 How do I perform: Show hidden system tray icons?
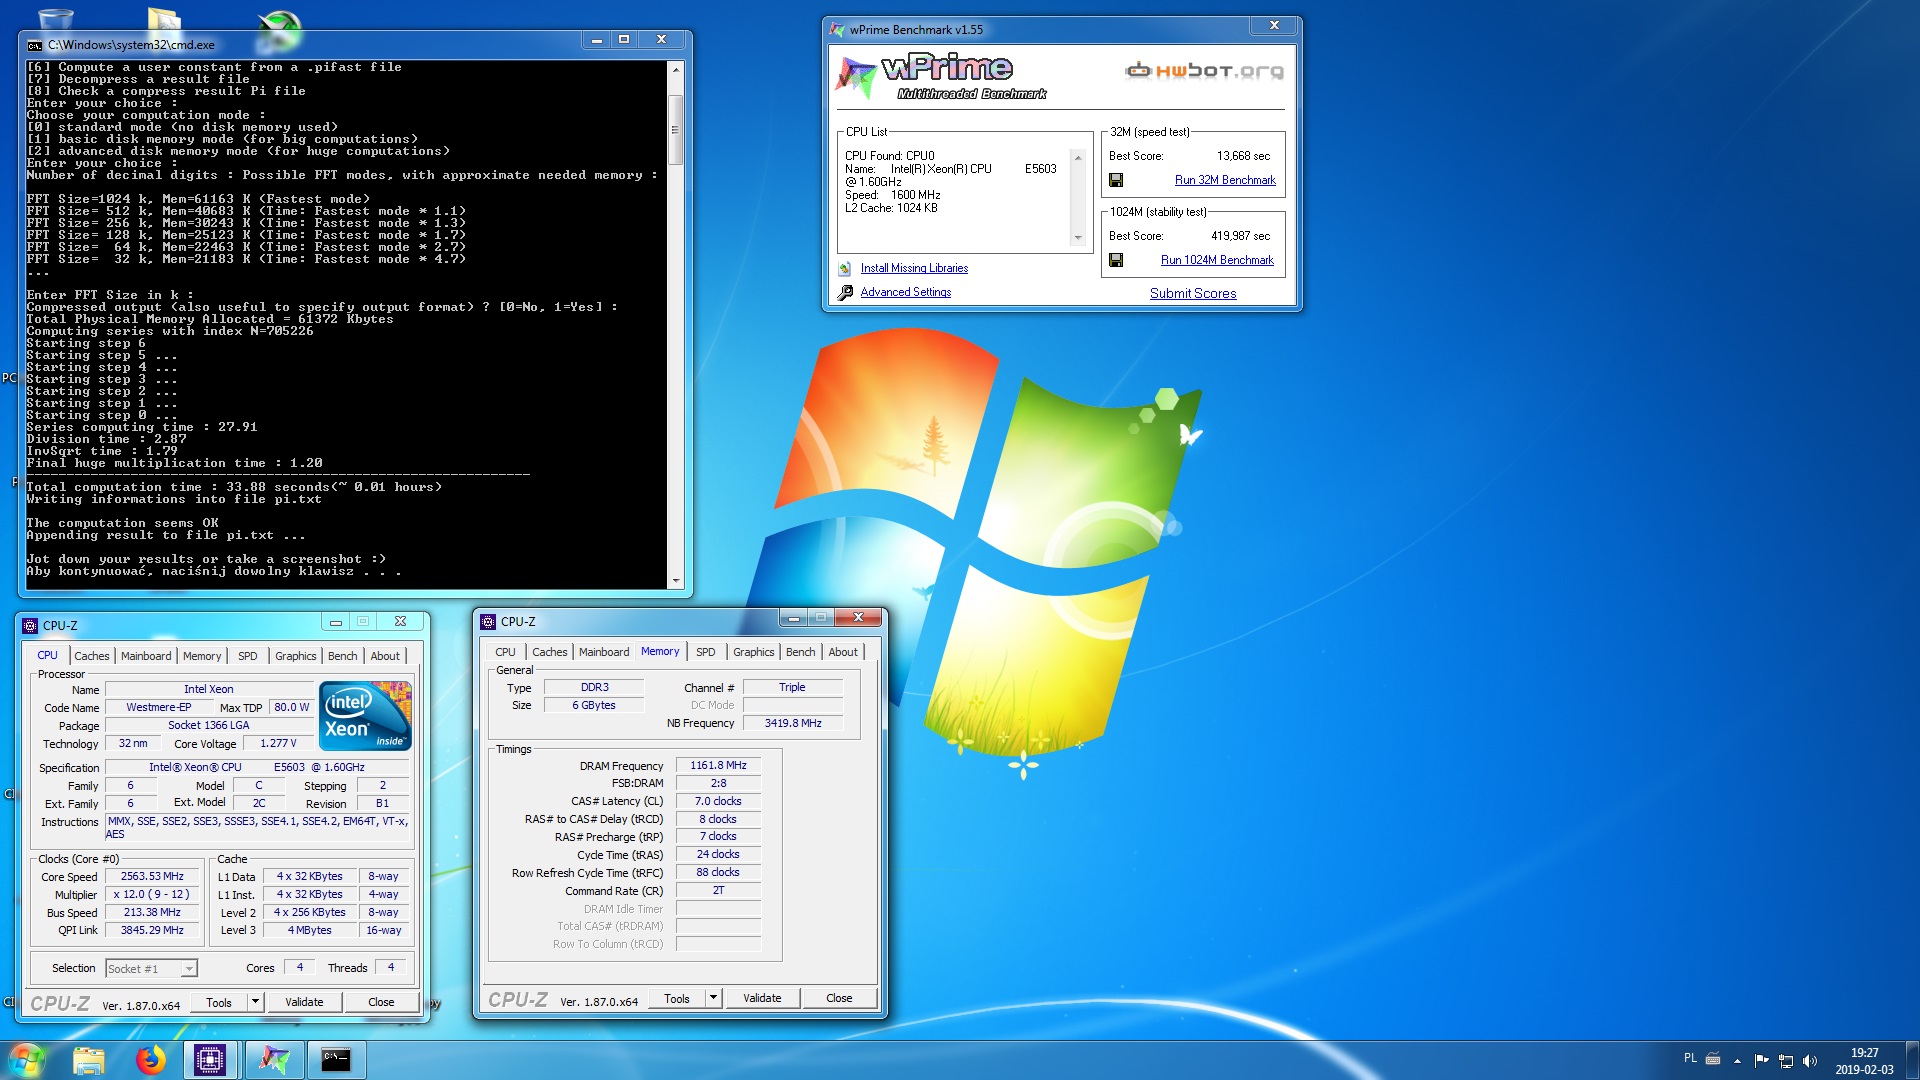1738,1061
